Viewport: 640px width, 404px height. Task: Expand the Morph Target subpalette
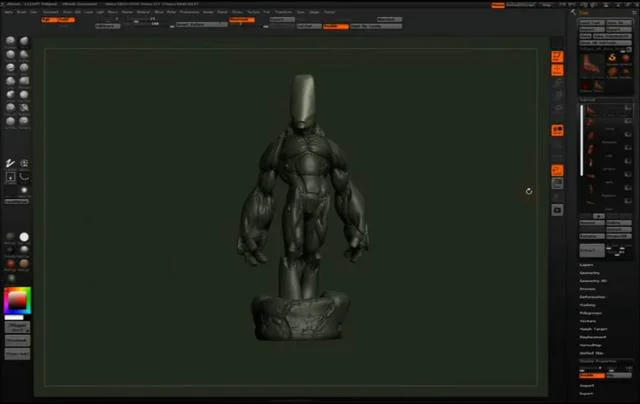point(593,329)
